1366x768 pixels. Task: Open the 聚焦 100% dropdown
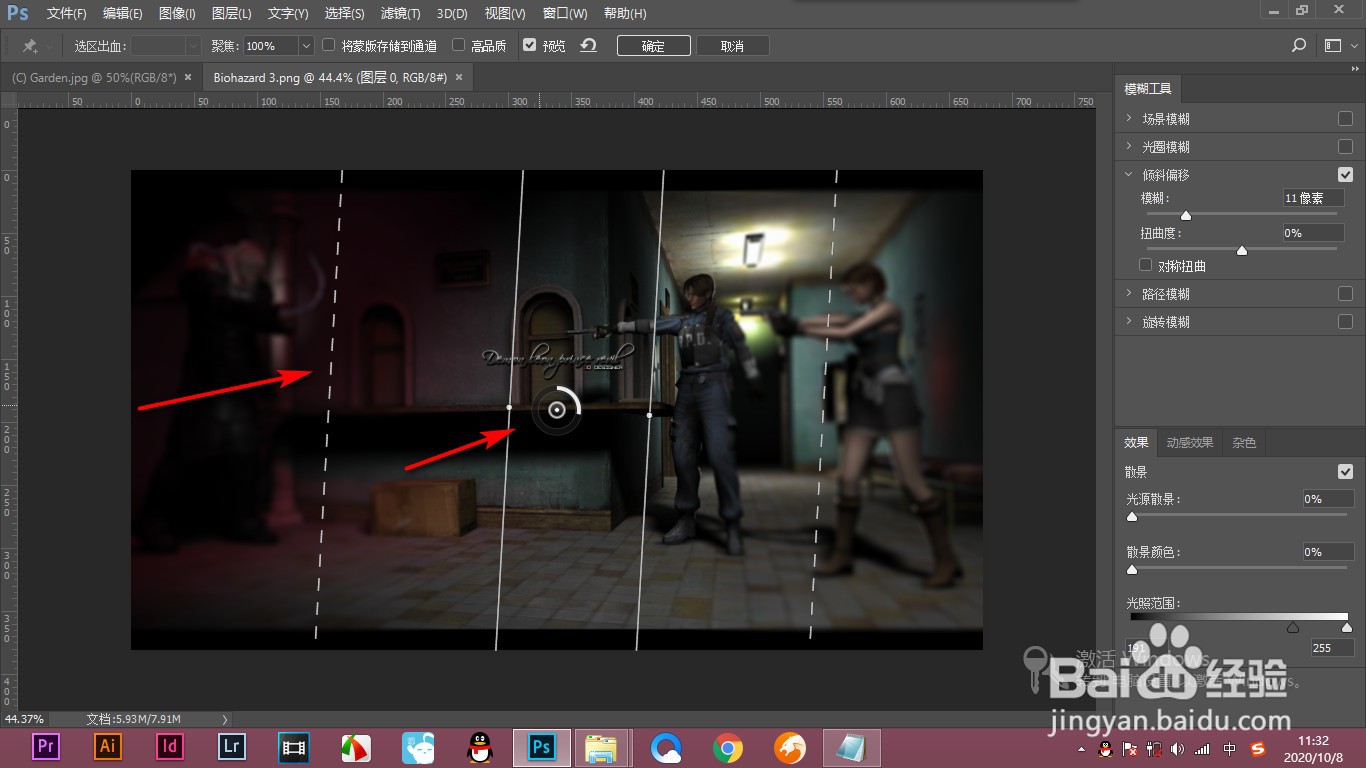pos(306,46)
